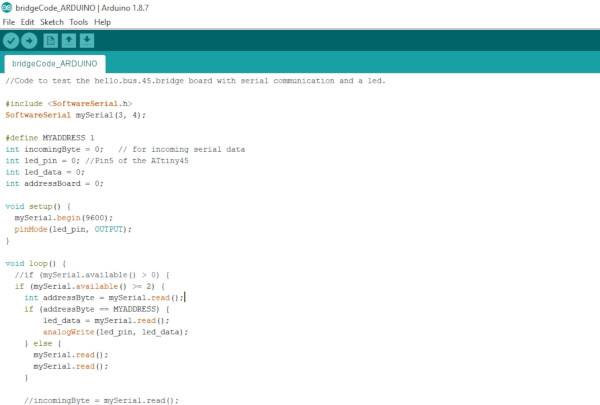Screen dimensions: 600x405
Task: Click the 'if (addressByte == MYADDRESS)' line
Action: (x=97, y=309)
